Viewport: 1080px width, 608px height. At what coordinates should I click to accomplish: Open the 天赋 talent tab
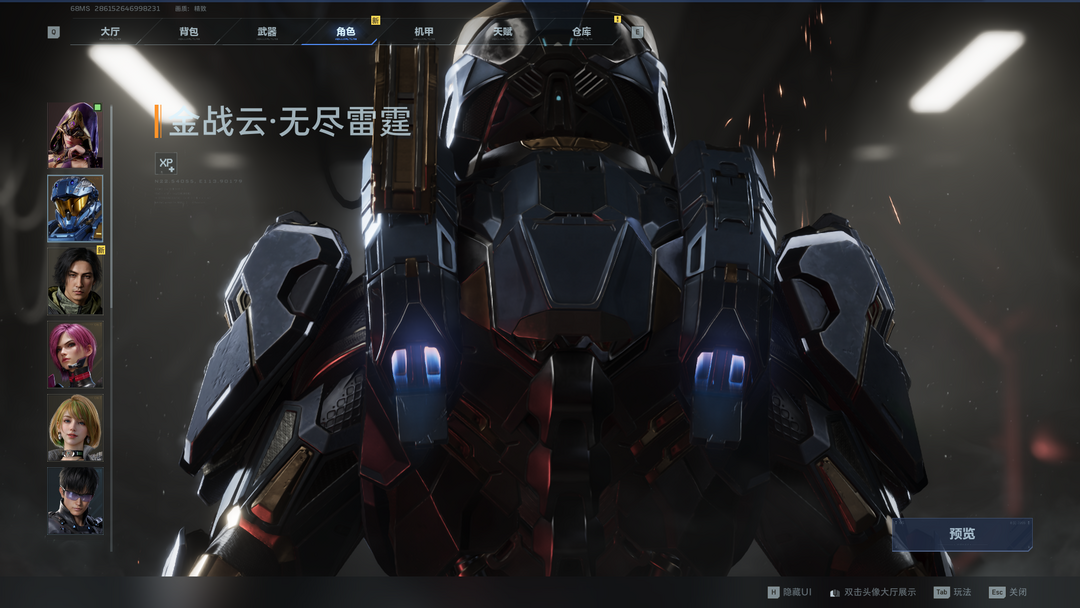(502, 32)
